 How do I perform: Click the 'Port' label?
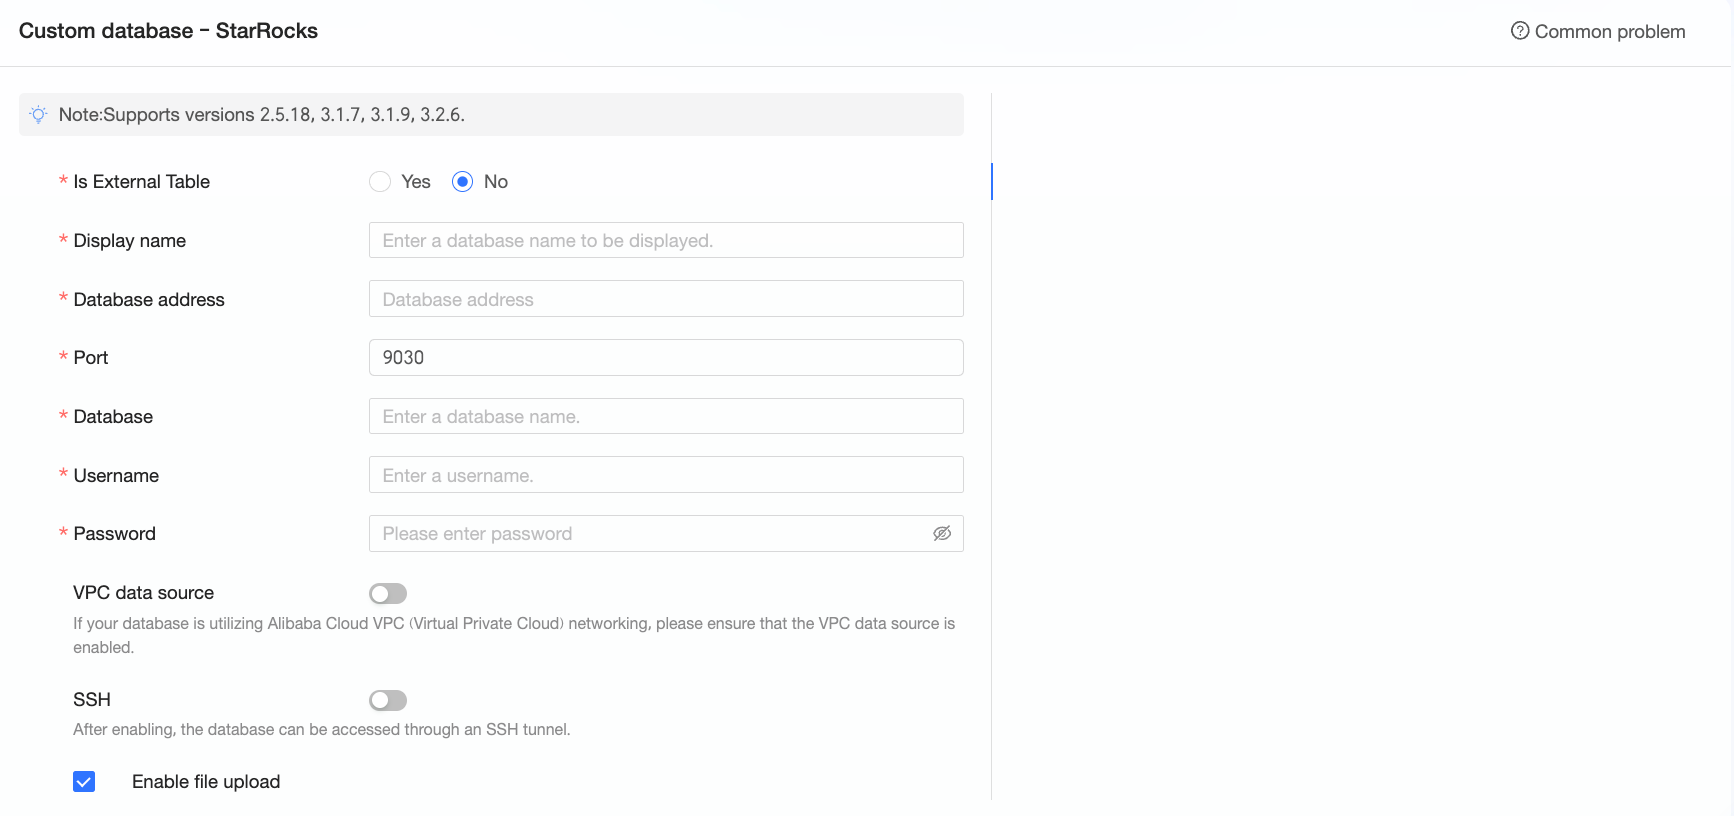91,358
